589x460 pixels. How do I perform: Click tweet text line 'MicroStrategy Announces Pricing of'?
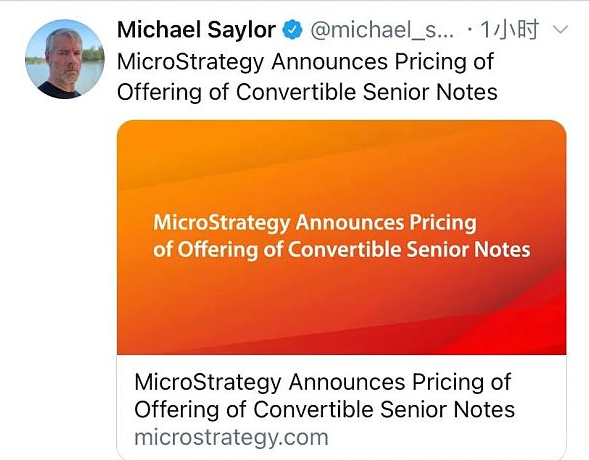point(305,62)
